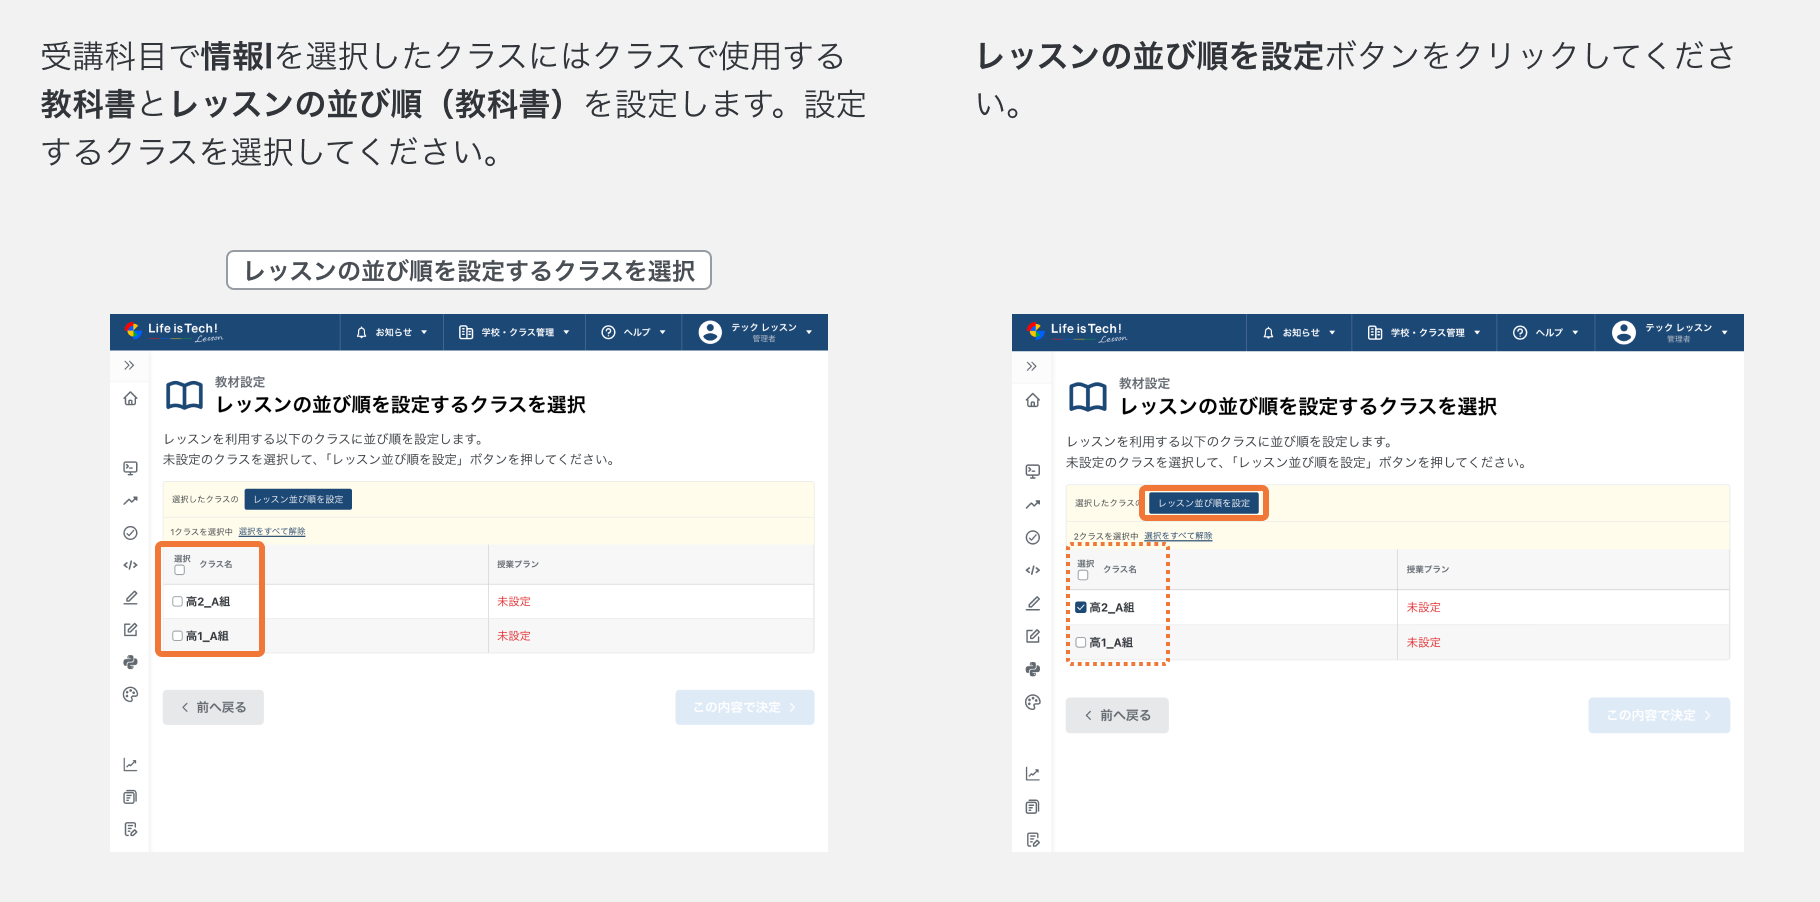Open テック レッスン user menu in left screenshot
This screenshot has width=1820, height=902.
click(x=756, y=332)
